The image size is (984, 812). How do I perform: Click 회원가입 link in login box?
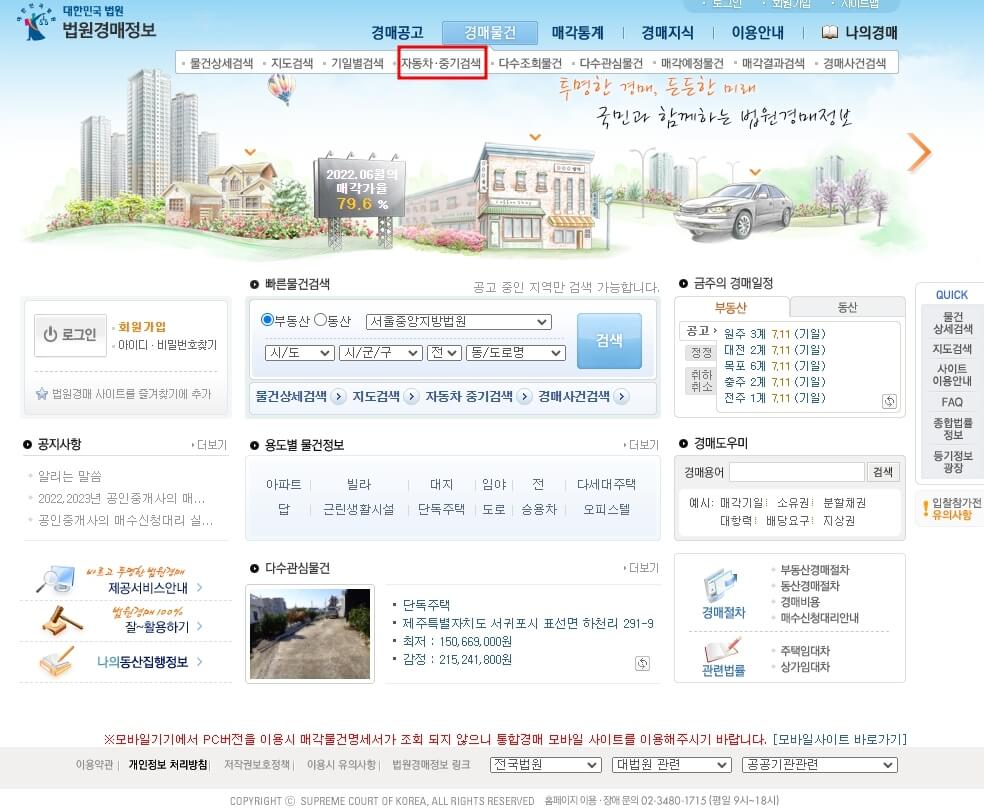click(142, 326)
